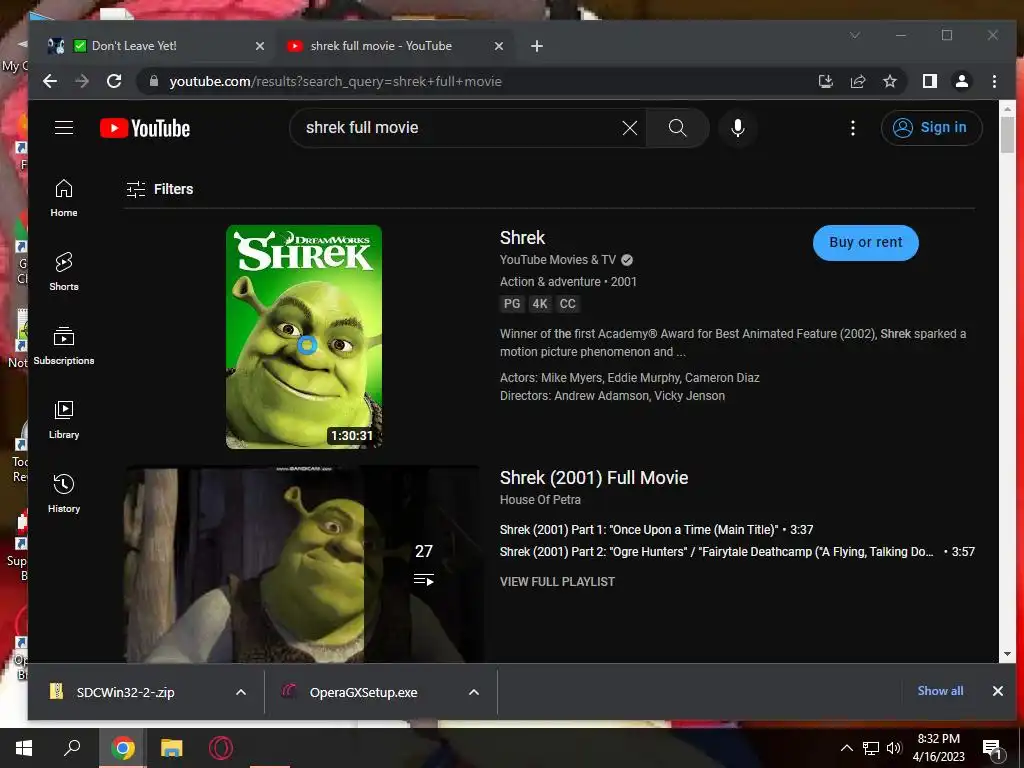Go back to the previous page
The height and width of the screenshot is (768, 1024).
50,82
